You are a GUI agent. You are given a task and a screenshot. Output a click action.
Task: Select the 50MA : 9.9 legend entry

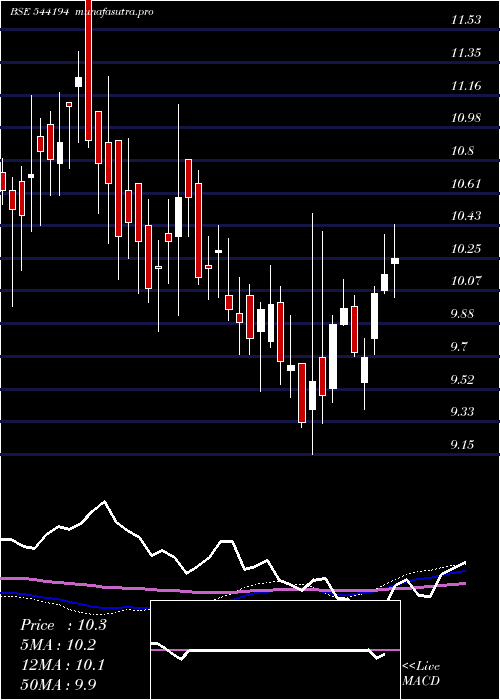(58, 685)
